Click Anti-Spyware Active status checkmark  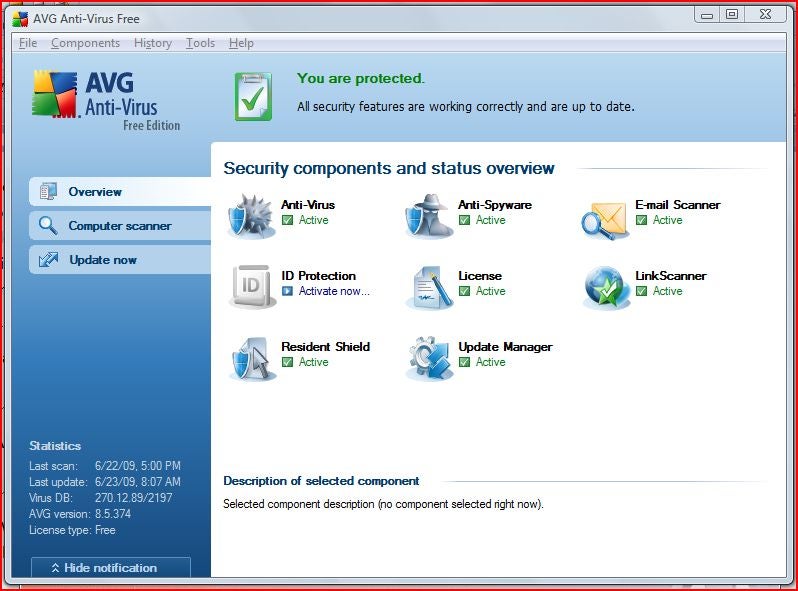[464, 220]
